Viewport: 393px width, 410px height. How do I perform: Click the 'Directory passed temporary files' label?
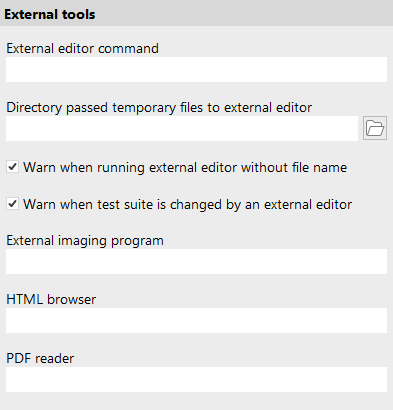click(x=159, y=108)
